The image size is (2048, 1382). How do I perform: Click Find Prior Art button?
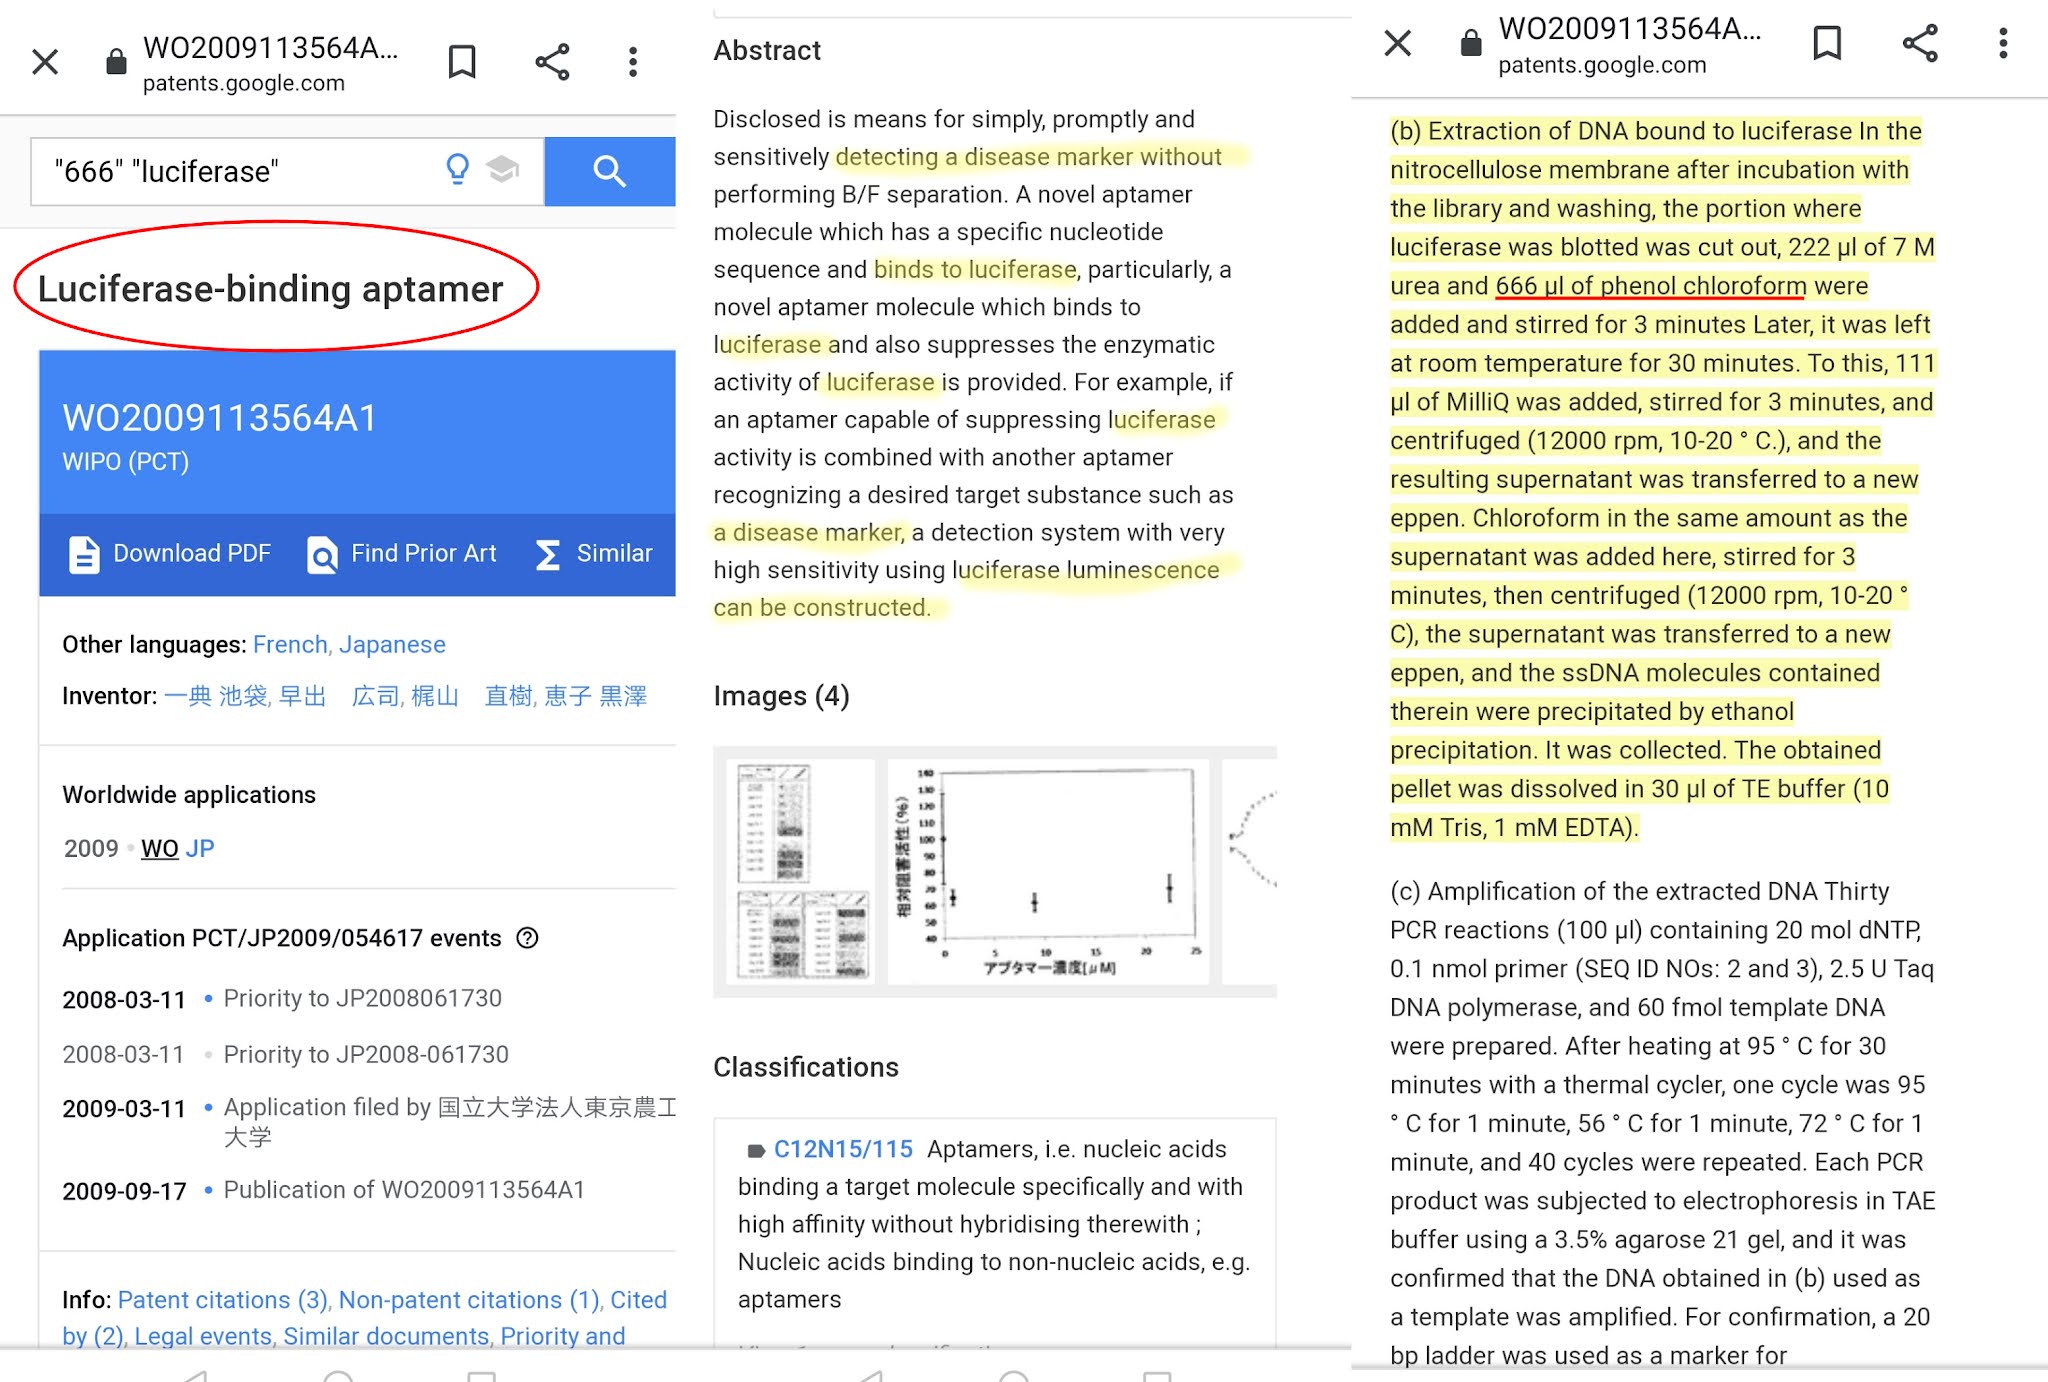(x=402, y=554)
